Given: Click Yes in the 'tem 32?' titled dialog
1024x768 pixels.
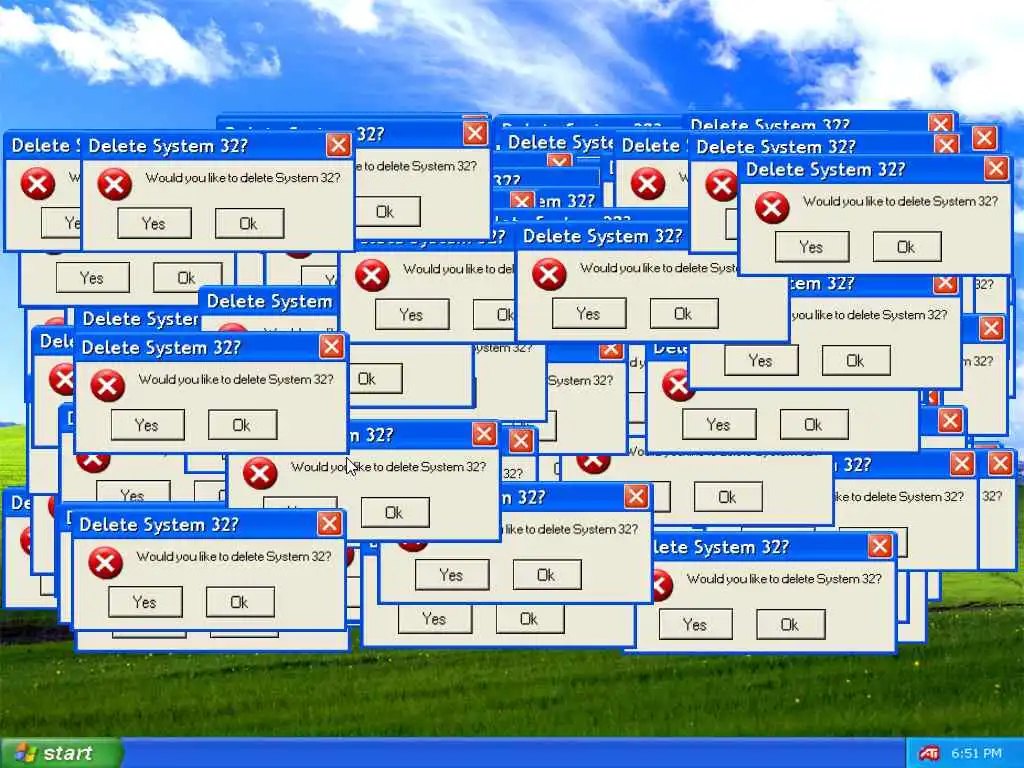Looking at the screenshot, I should coord(761,360).
